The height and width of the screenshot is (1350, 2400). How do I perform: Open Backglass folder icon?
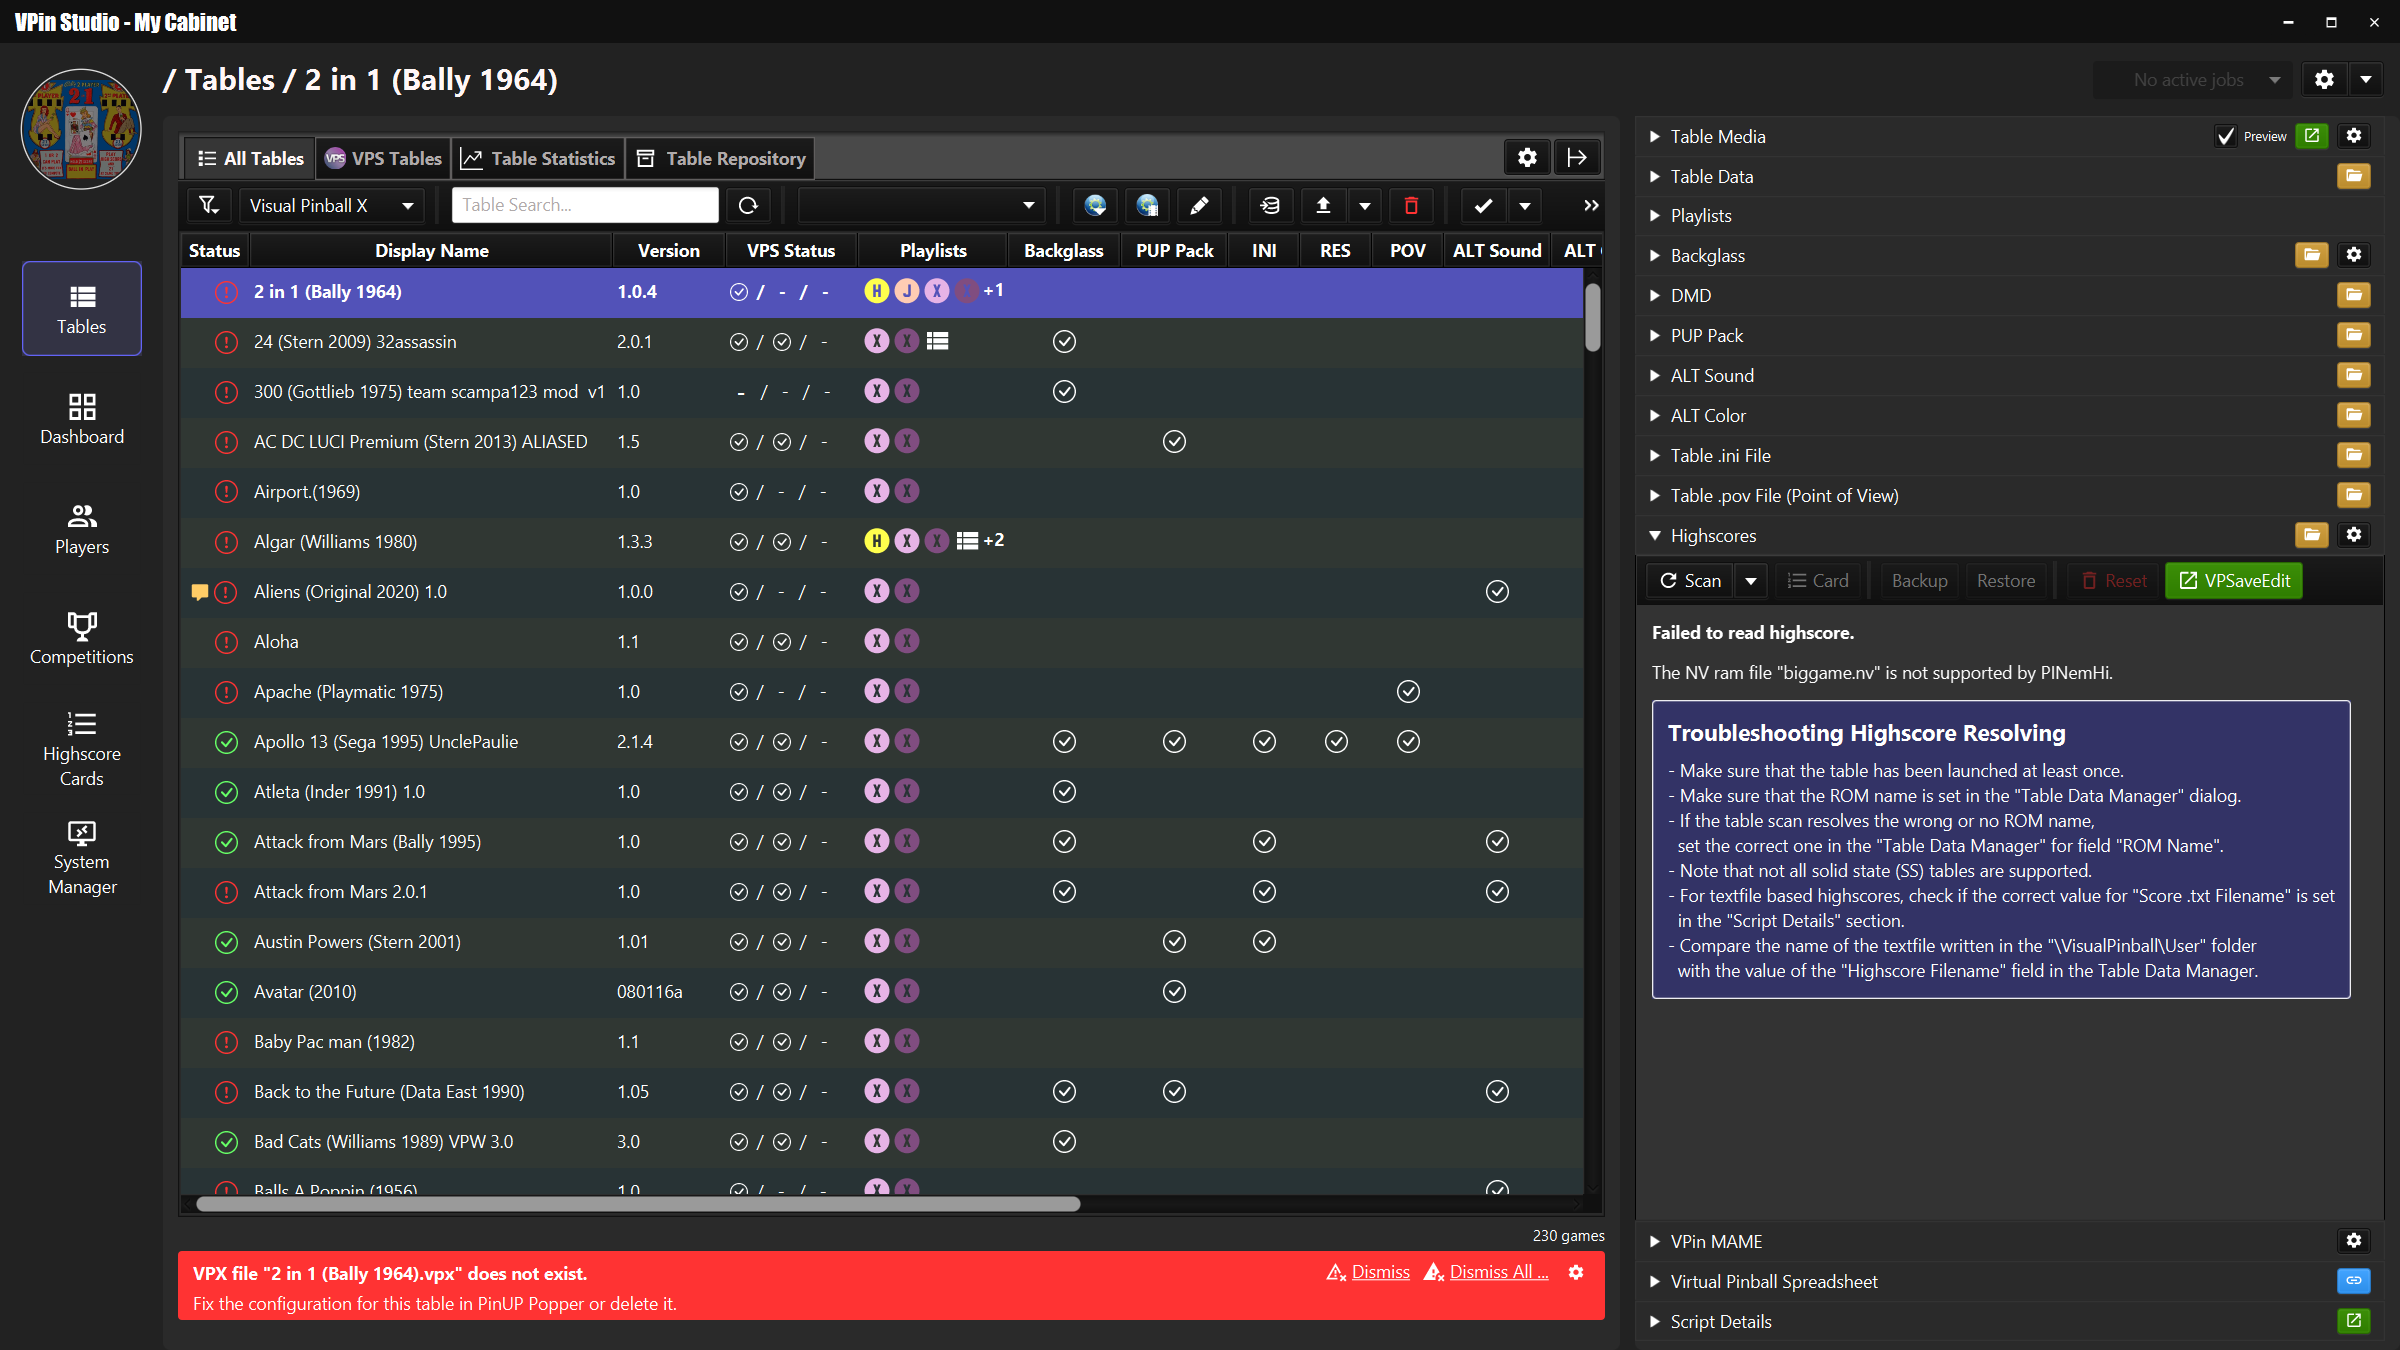[2312, 255]
